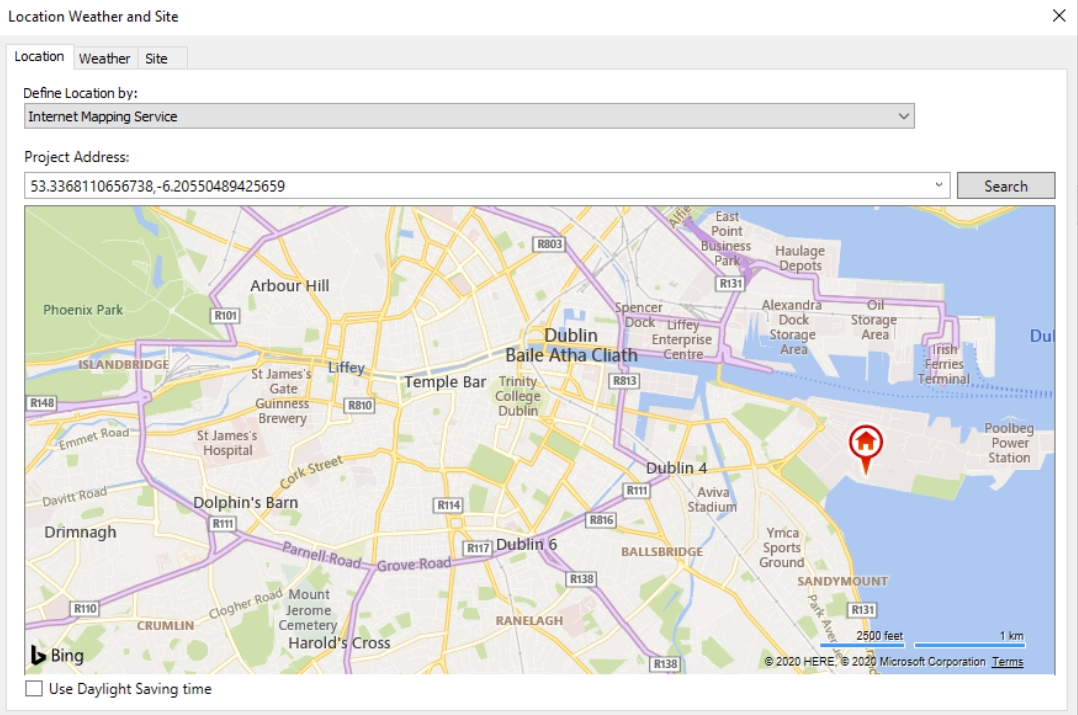1078x715 pixels.
Task: Click the R803 road marker
Action: pos(549,244)
